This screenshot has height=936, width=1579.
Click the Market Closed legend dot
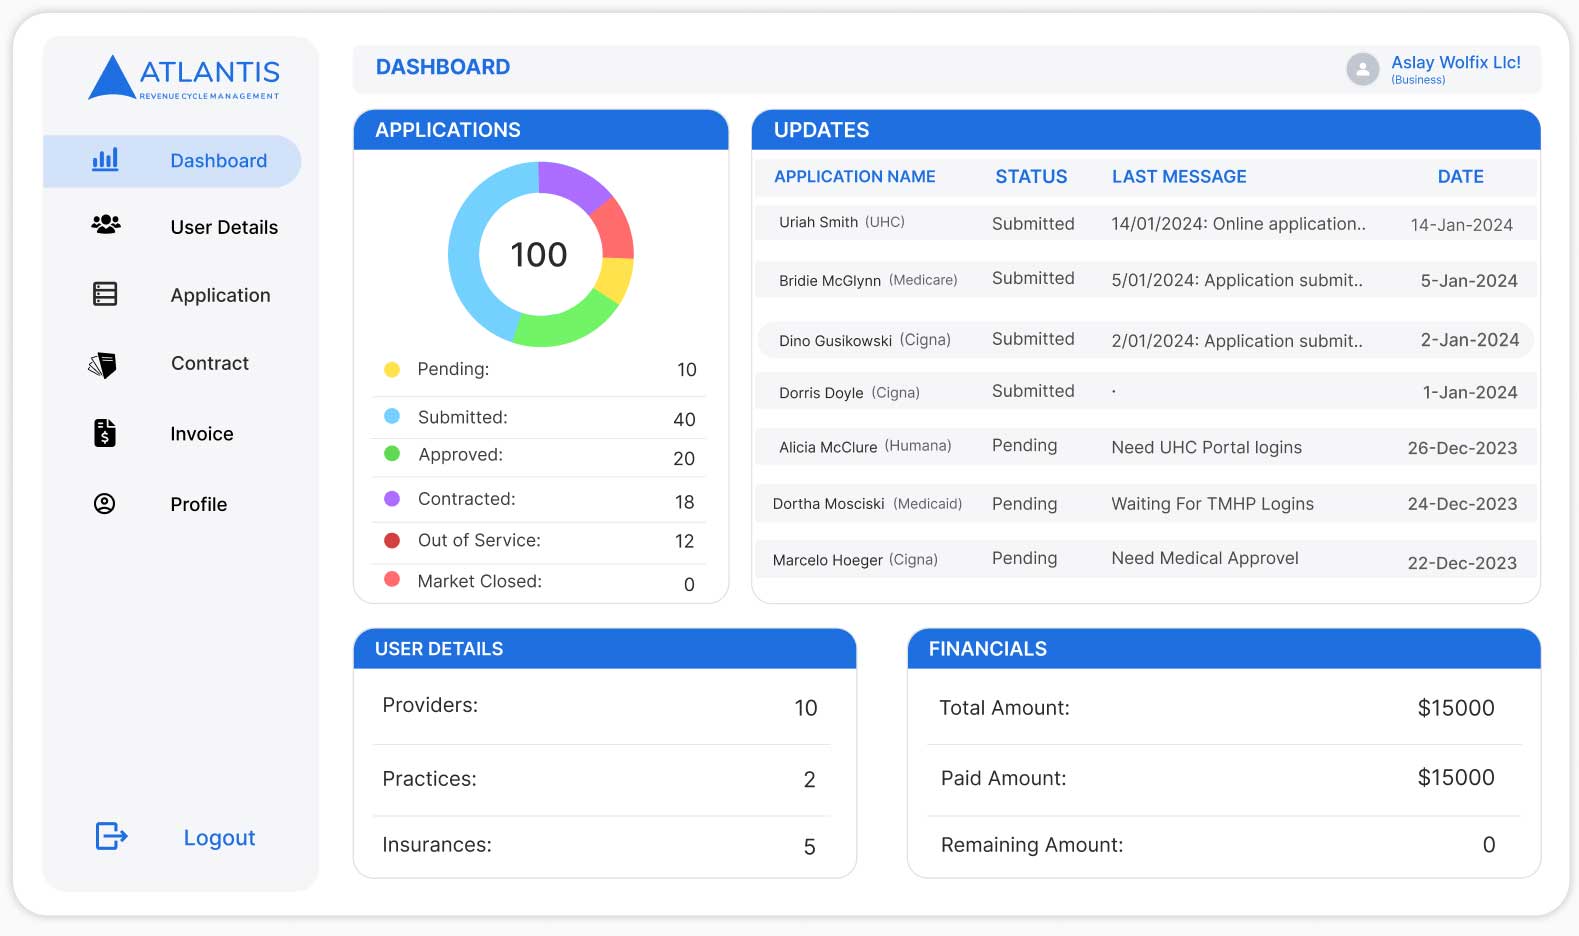[x=392, y=579]
